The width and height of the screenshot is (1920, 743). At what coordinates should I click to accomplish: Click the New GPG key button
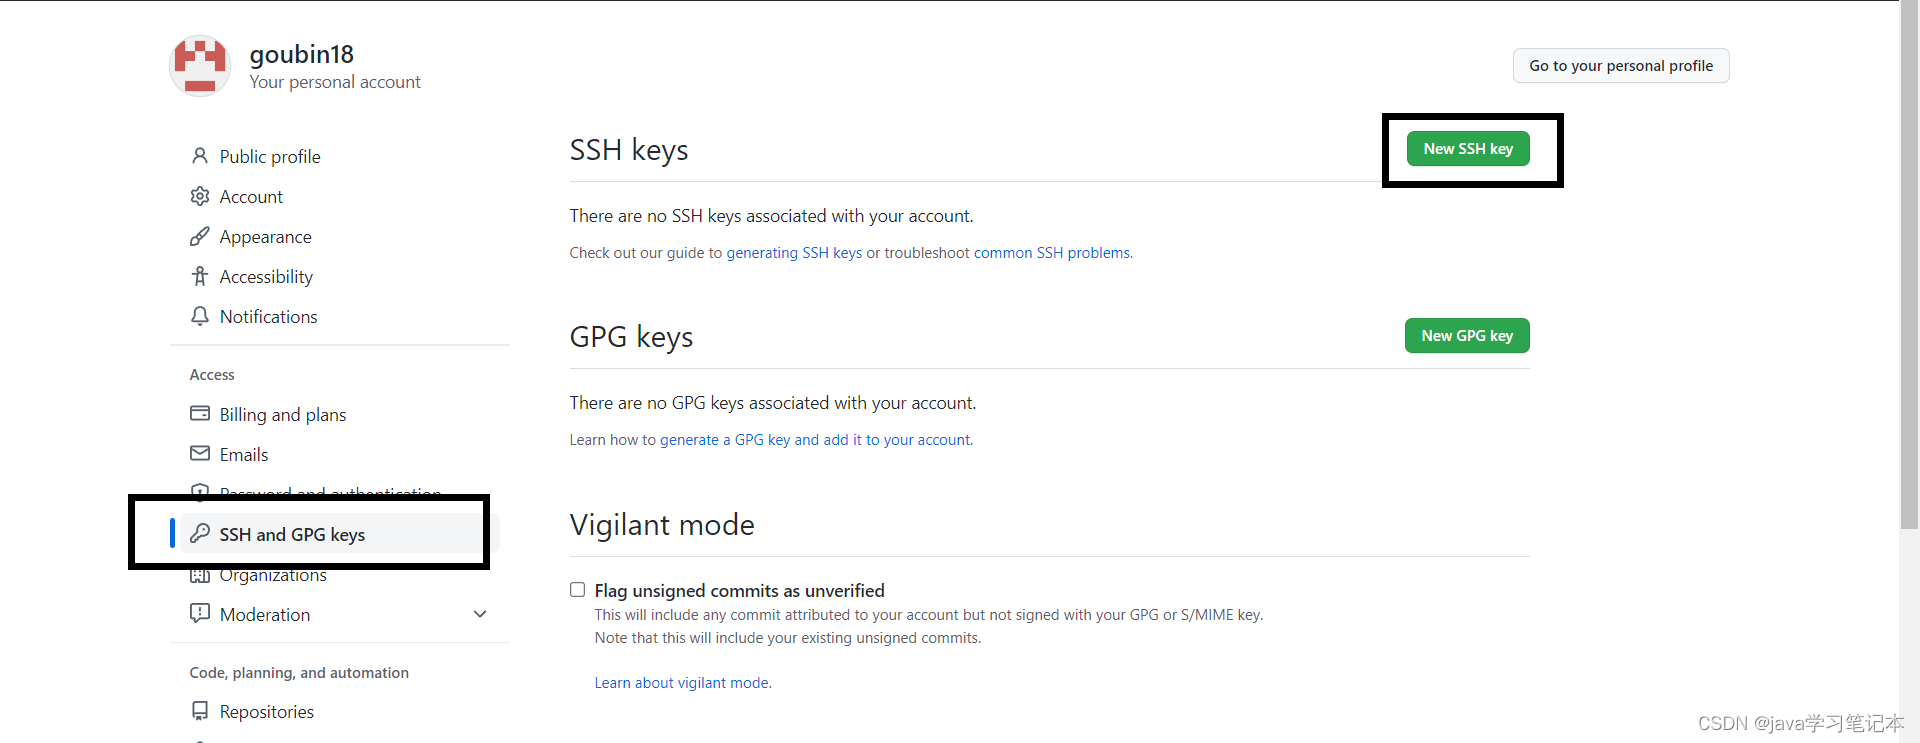pos(1467,336)
